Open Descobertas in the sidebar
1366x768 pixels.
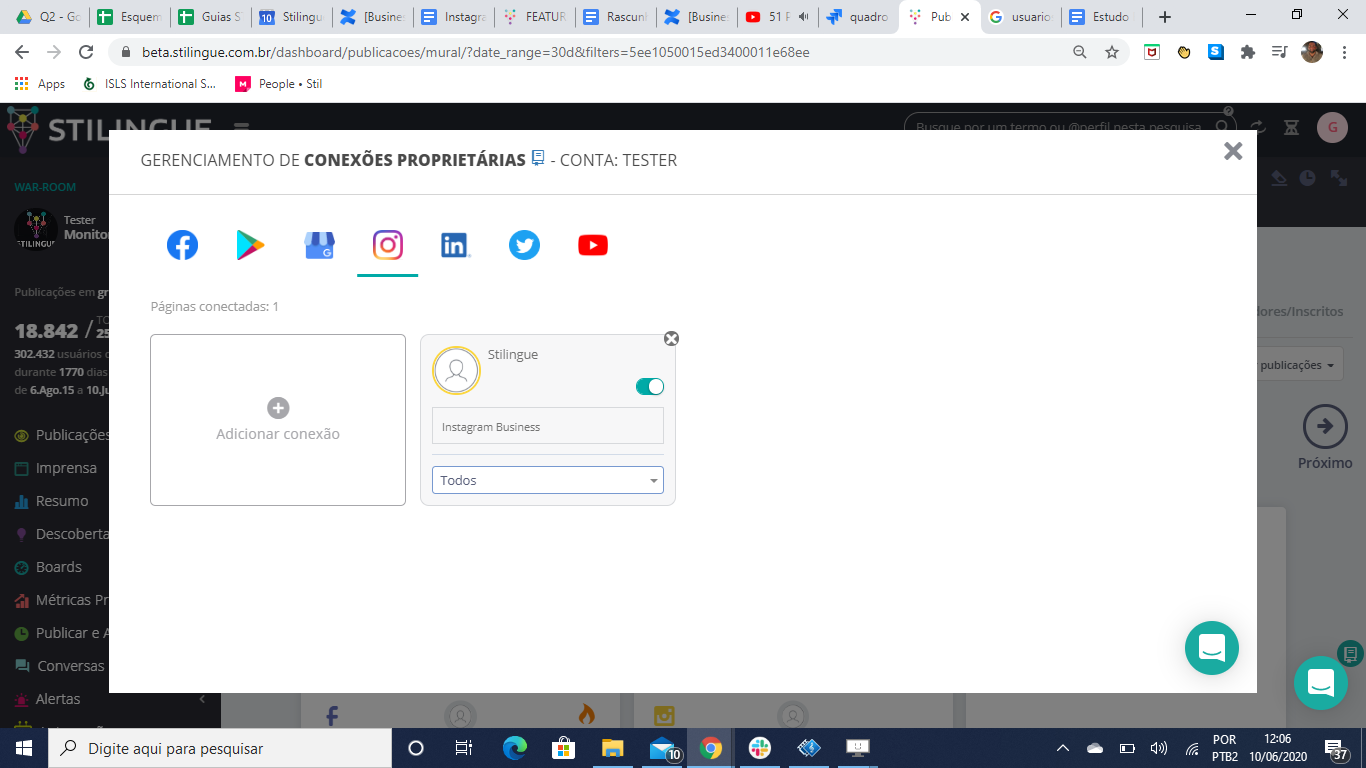point(62,534)
